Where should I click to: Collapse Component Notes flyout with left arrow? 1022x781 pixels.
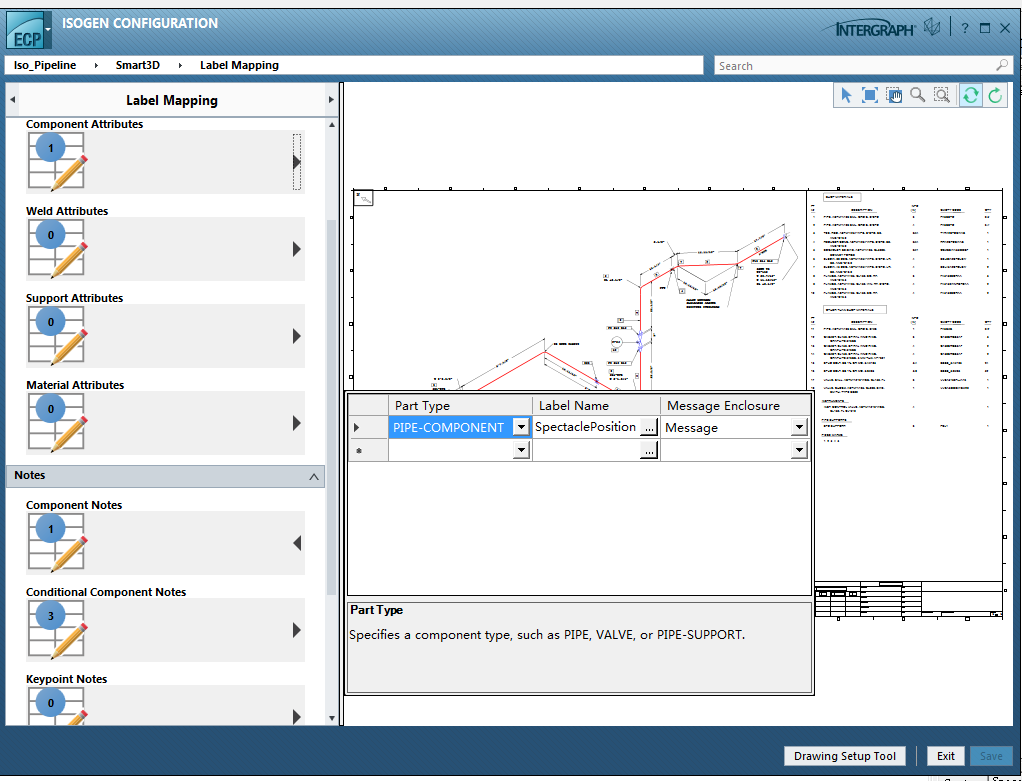coord(297,543)
